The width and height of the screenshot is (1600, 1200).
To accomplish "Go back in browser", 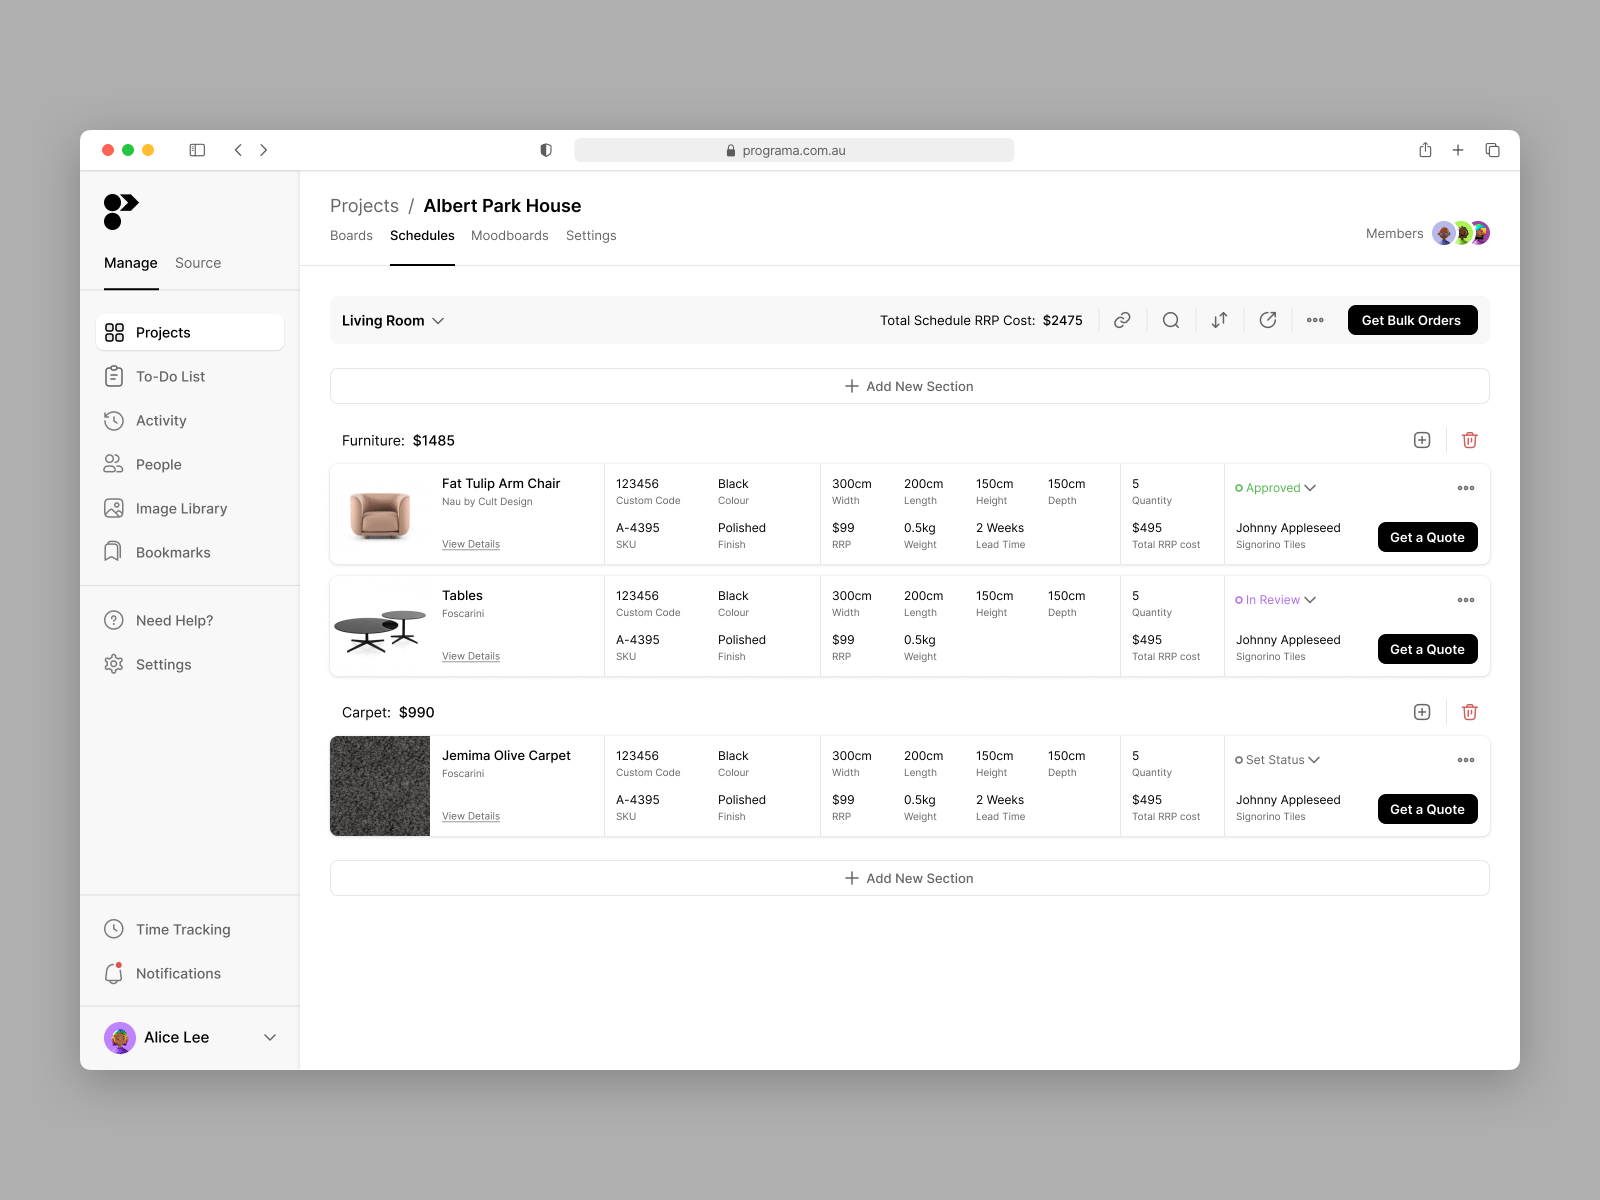I will coord(238,150).
